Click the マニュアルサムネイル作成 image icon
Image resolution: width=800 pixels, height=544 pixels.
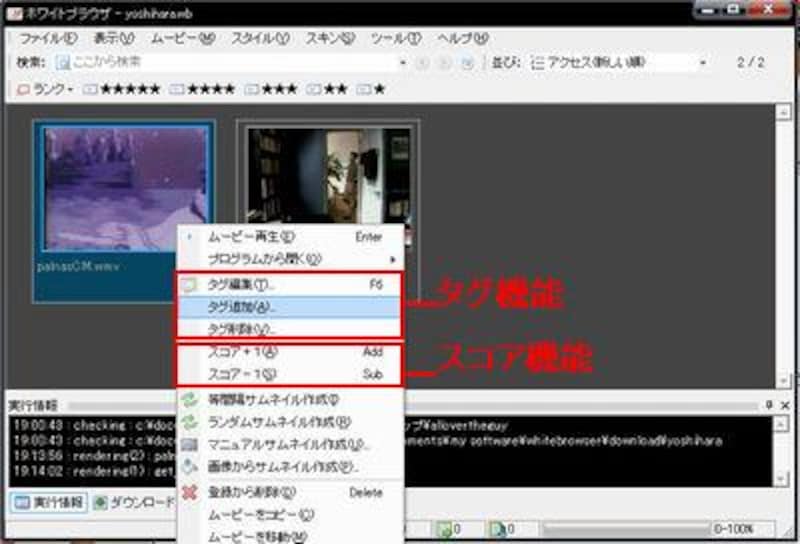(189, 444)
